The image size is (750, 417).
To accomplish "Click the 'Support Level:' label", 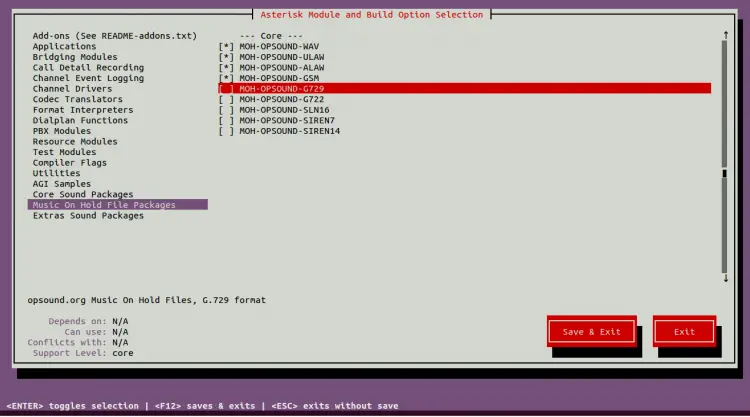I will coord(70,353).
